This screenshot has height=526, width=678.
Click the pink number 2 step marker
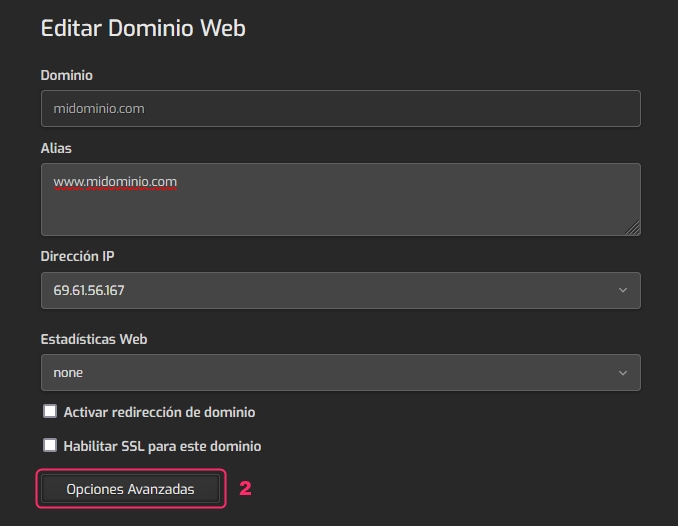point(245,490)
